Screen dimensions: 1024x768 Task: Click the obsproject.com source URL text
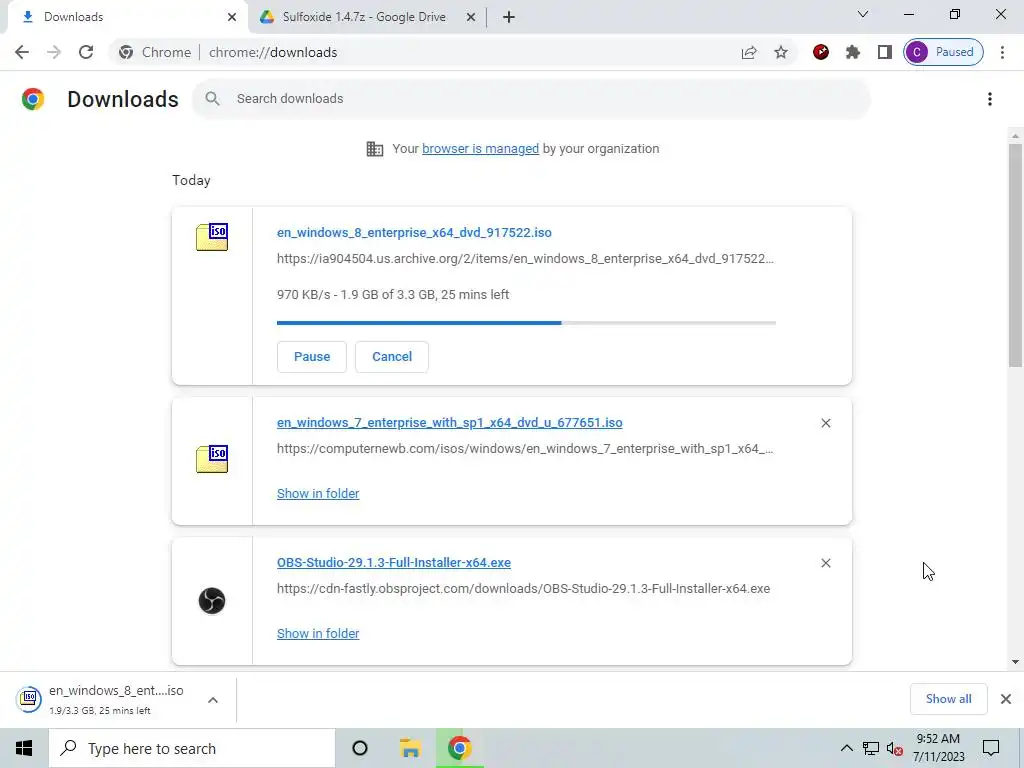coord(523,589)
